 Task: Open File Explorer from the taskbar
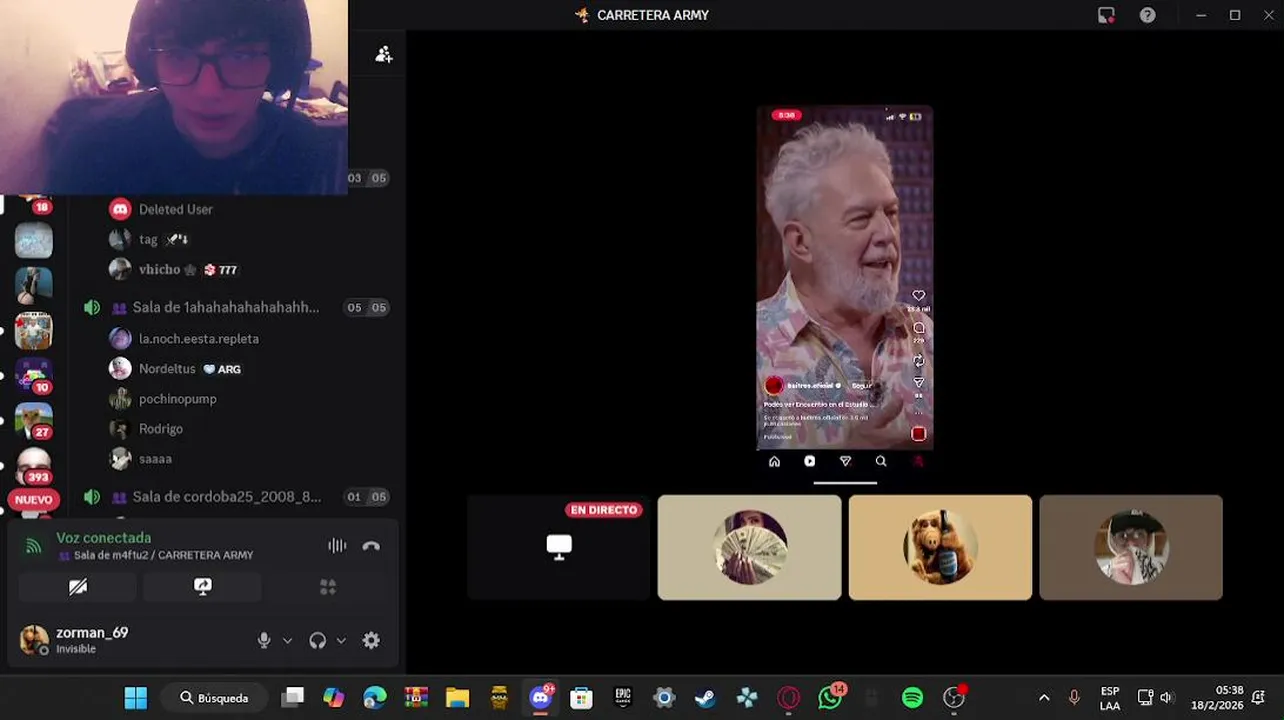click(x=457, y=698)
